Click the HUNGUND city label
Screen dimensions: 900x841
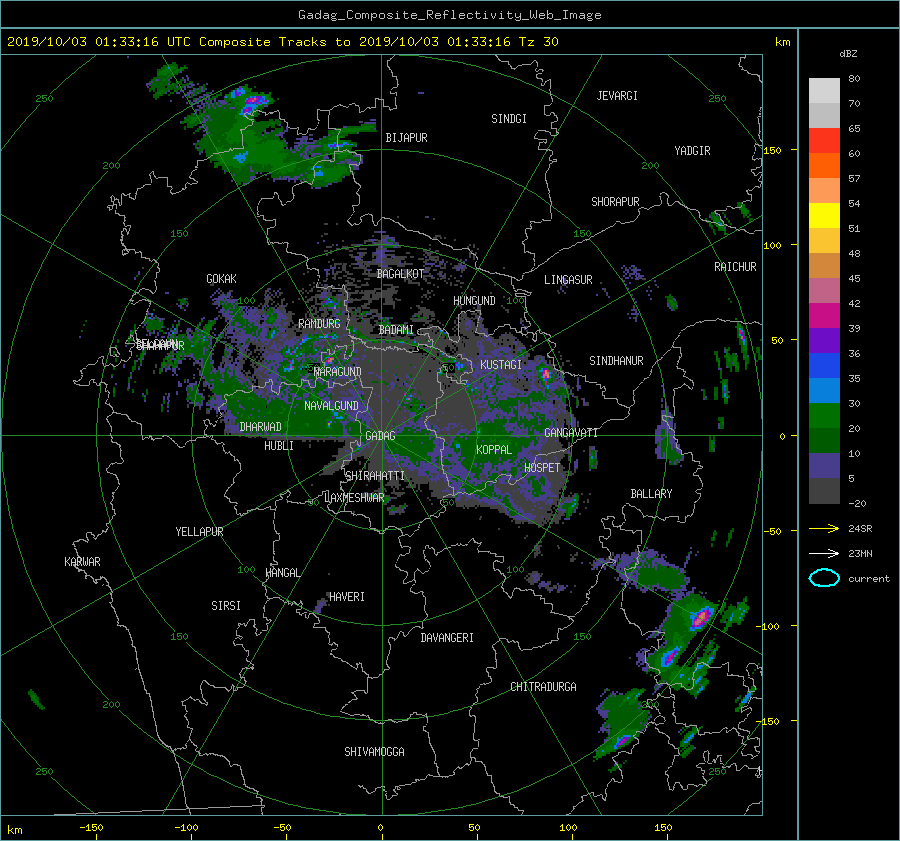click(474, 301)
